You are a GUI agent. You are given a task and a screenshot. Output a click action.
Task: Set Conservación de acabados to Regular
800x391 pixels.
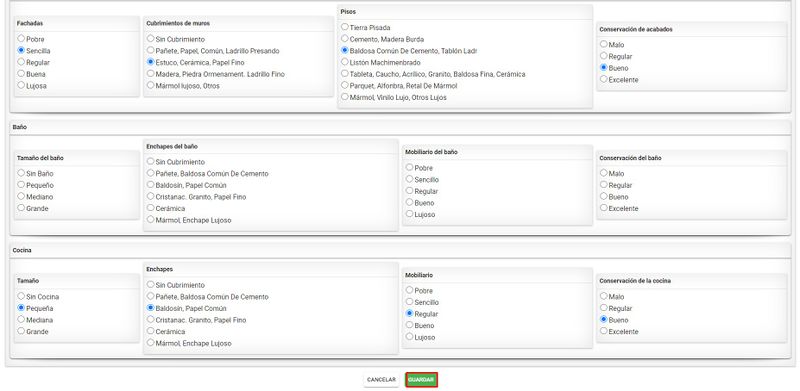point(604,56)
